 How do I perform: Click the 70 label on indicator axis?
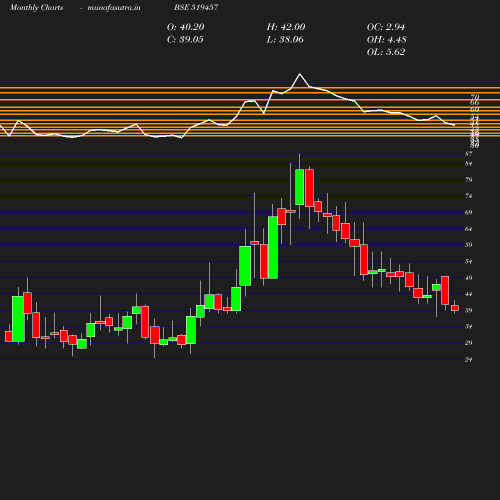(x=475, y=97)
